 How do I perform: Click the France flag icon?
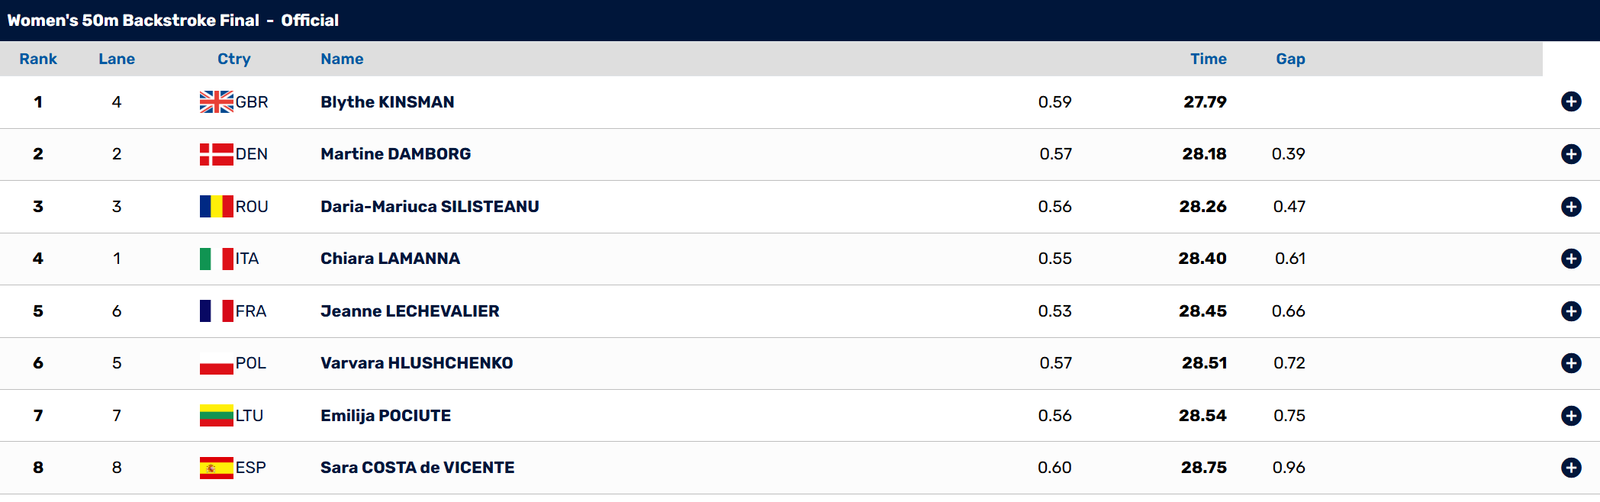pos(216,311)
